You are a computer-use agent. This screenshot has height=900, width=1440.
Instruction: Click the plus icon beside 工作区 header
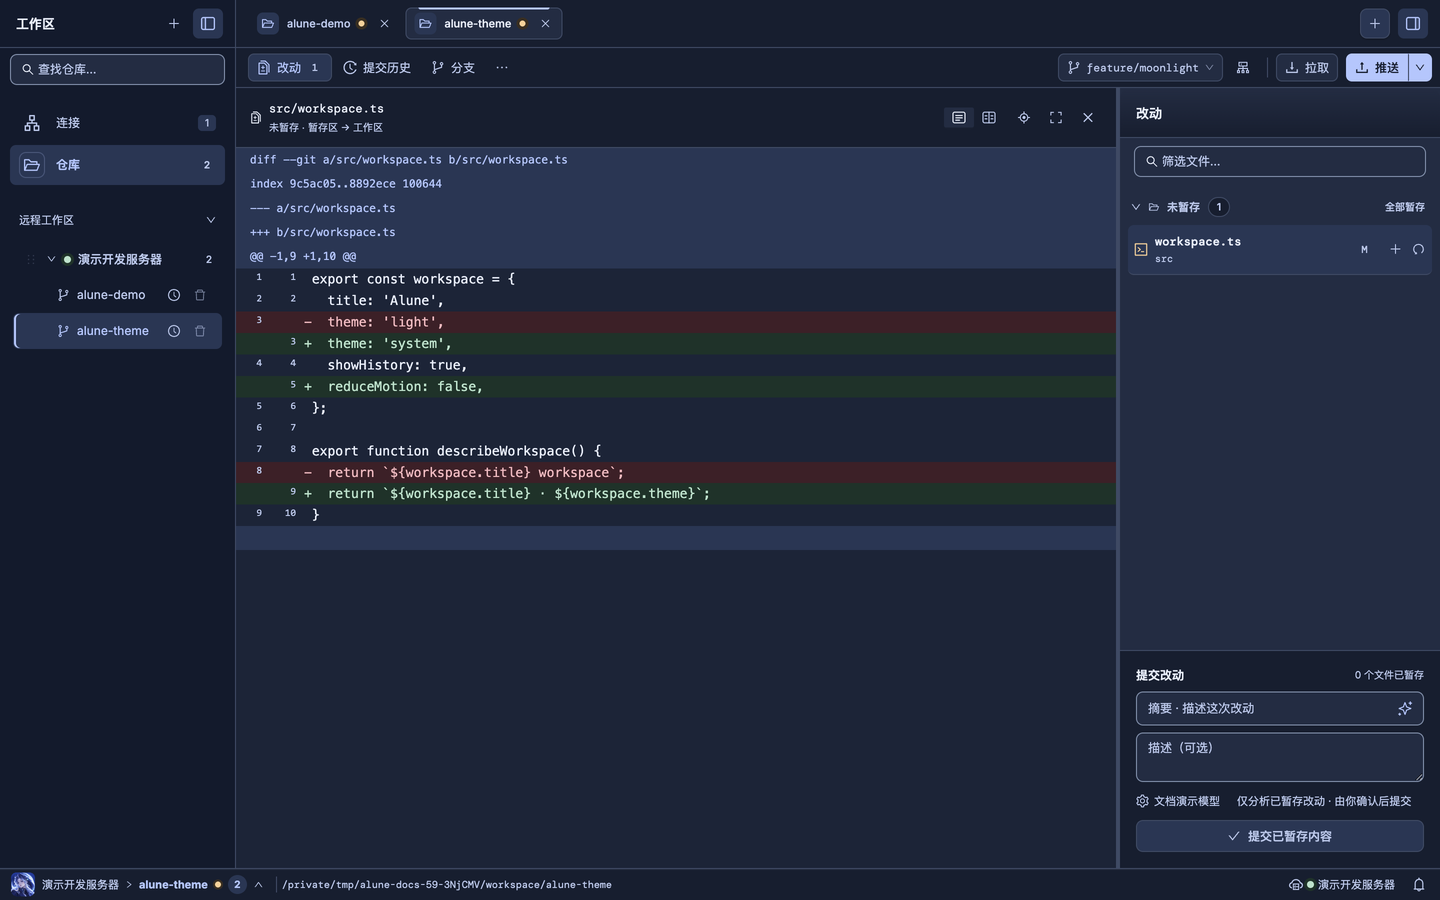coord(174,23)
